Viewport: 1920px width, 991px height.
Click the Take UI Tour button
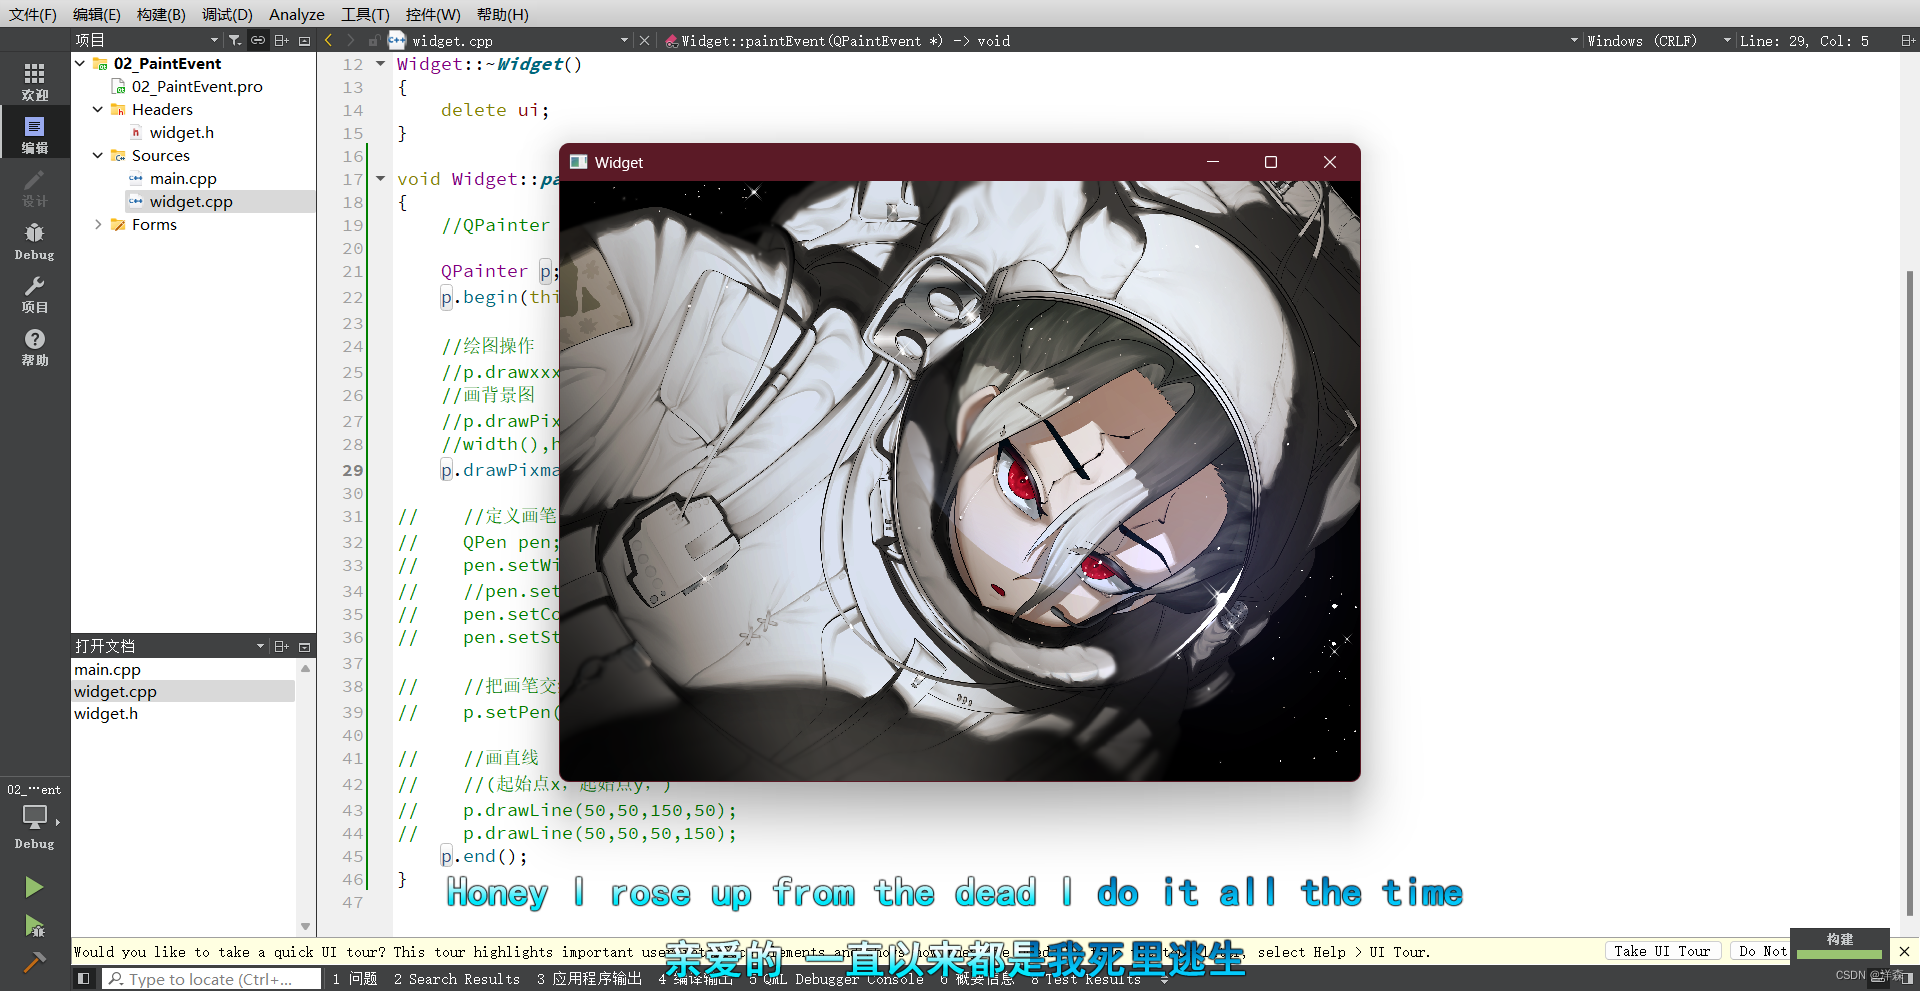coord(1662,951)
